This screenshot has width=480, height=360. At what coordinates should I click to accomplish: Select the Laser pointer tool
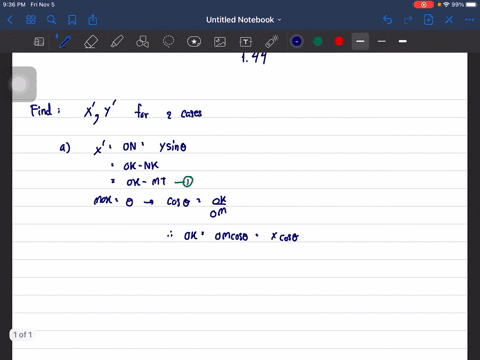pyautogui.click(x=272, y=42)
